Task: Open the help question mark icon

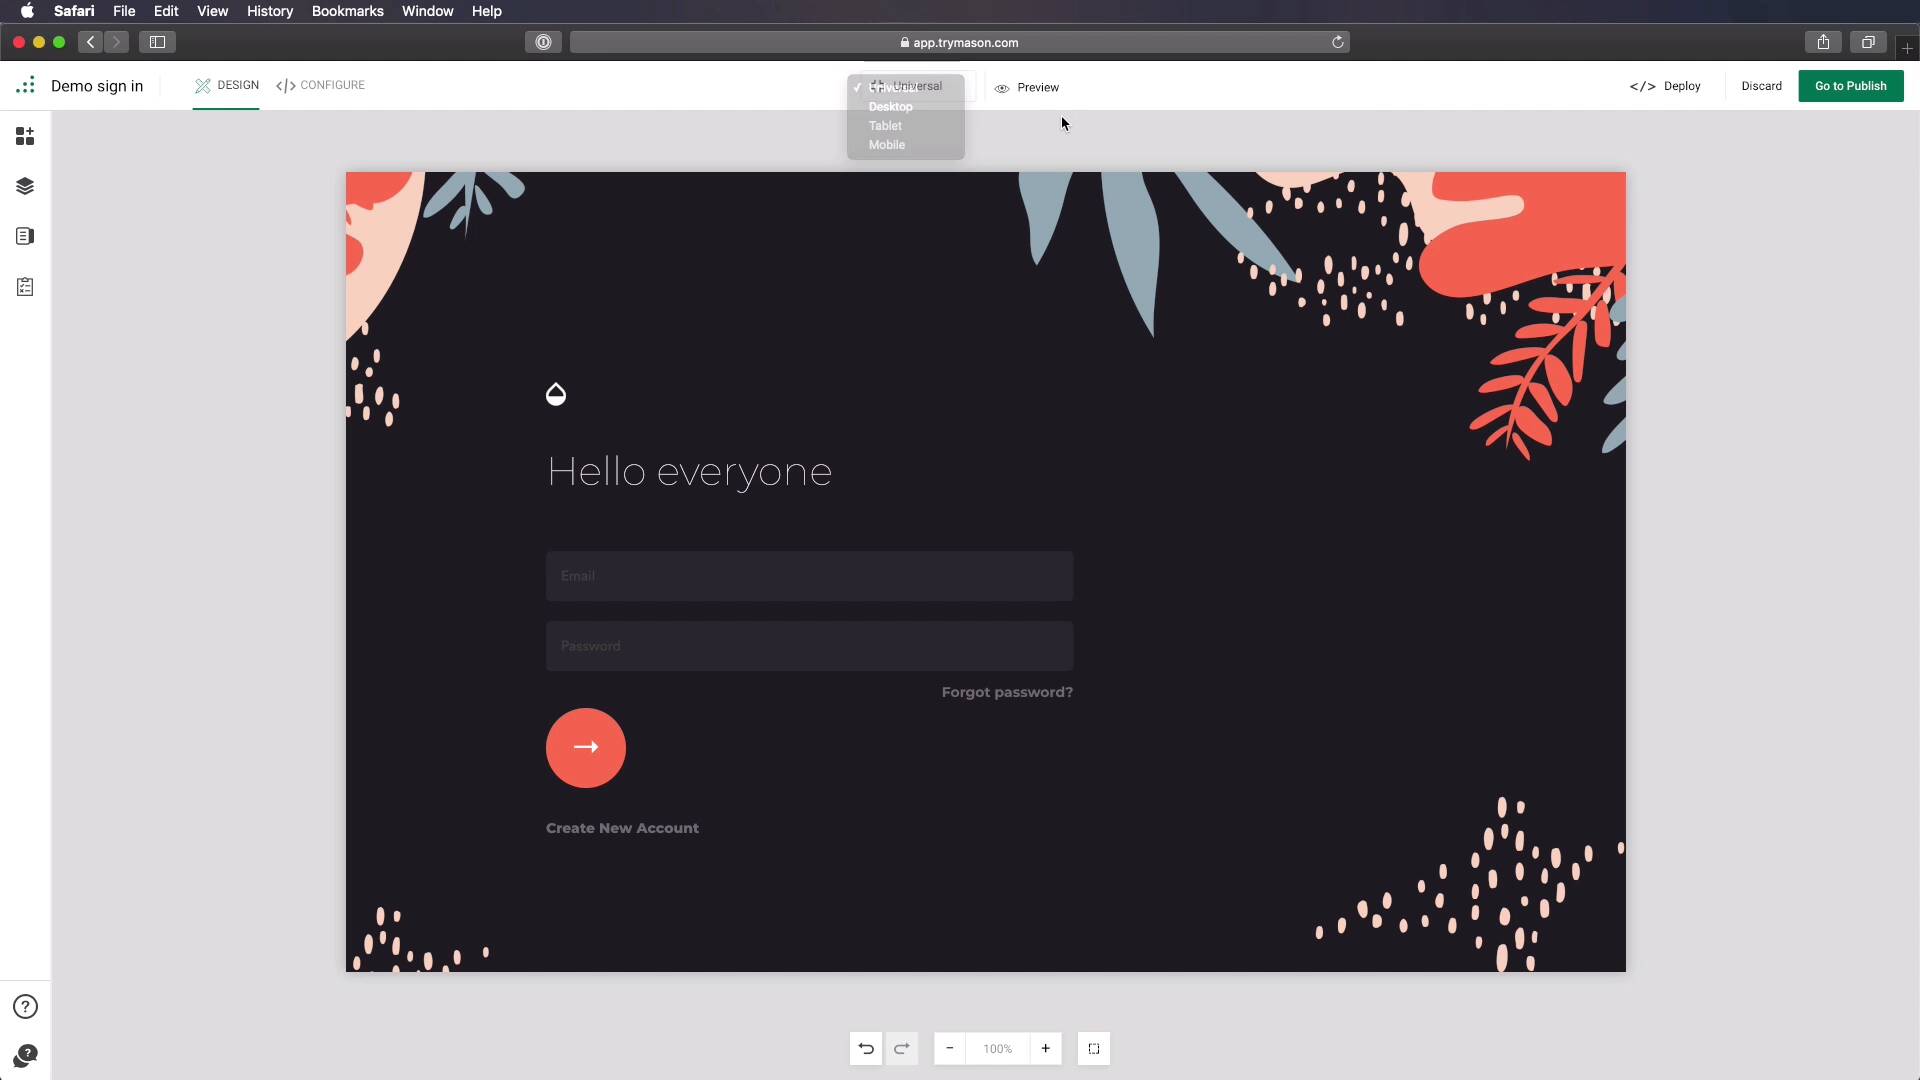Action: tap(24, 1006)
